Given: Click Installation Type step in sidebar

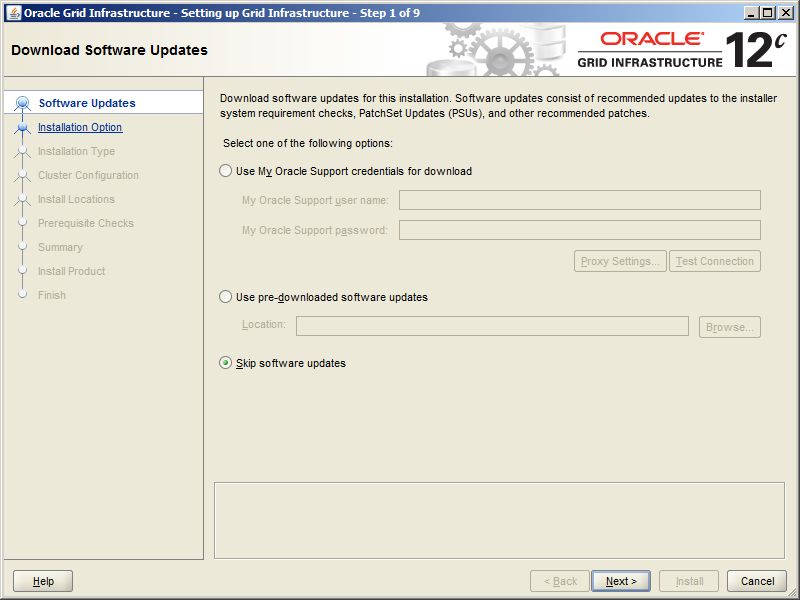Looking at the screenshot, I should point(77,151).
